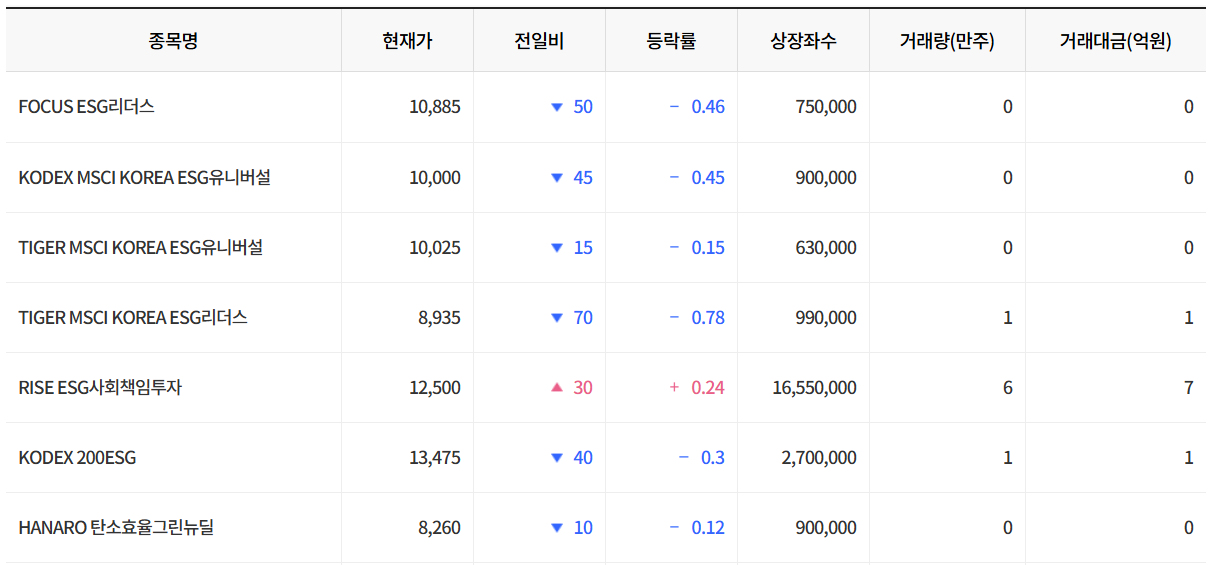
Task: Click the 전일비 column header
Action: 539,41
